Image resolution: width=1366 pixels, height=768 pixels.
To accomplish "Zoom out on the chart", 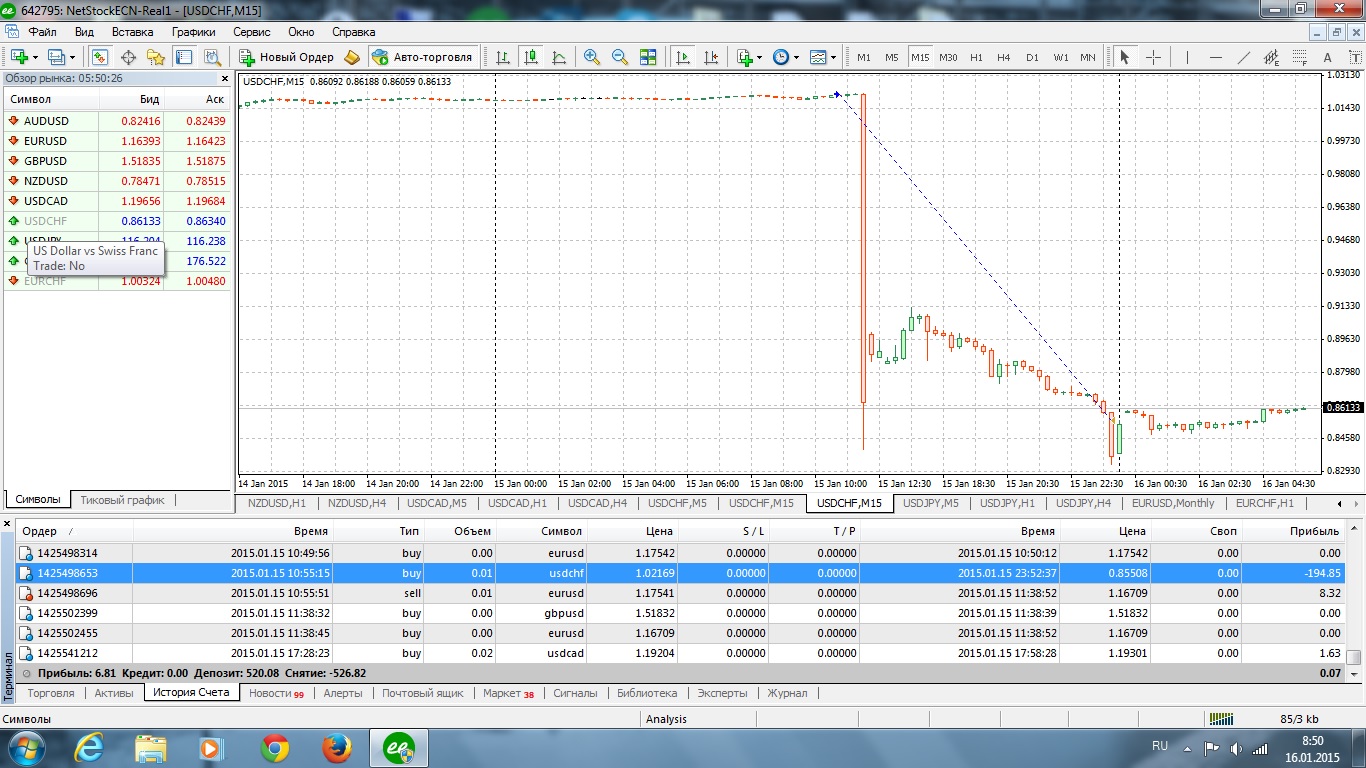I will [x=620, y=57].
